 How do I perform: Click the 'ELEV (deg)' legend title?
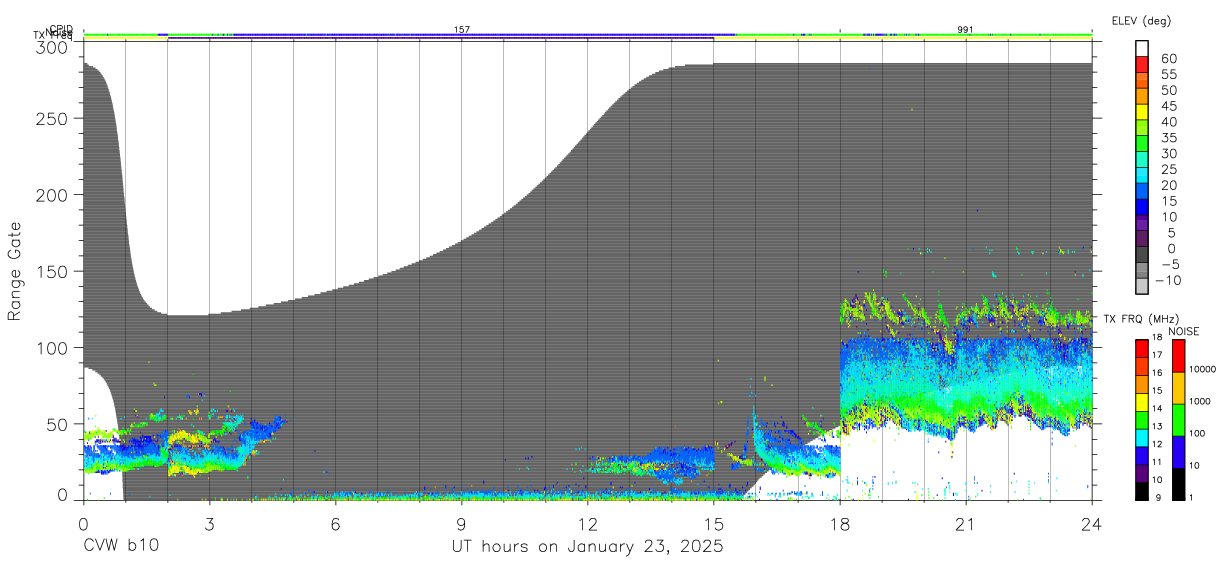click(1141, 21)
